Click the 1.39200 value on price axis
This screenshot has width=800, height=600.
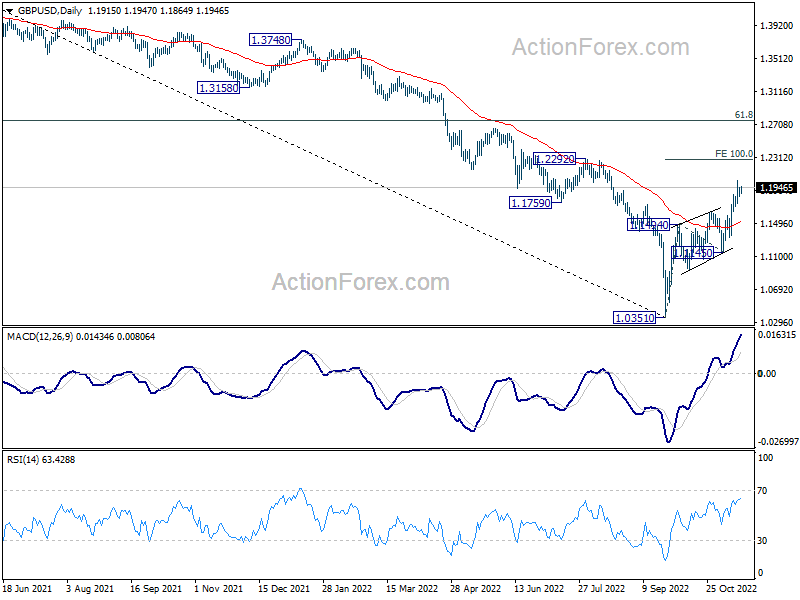pyautogui.click(x=776, y=25)
